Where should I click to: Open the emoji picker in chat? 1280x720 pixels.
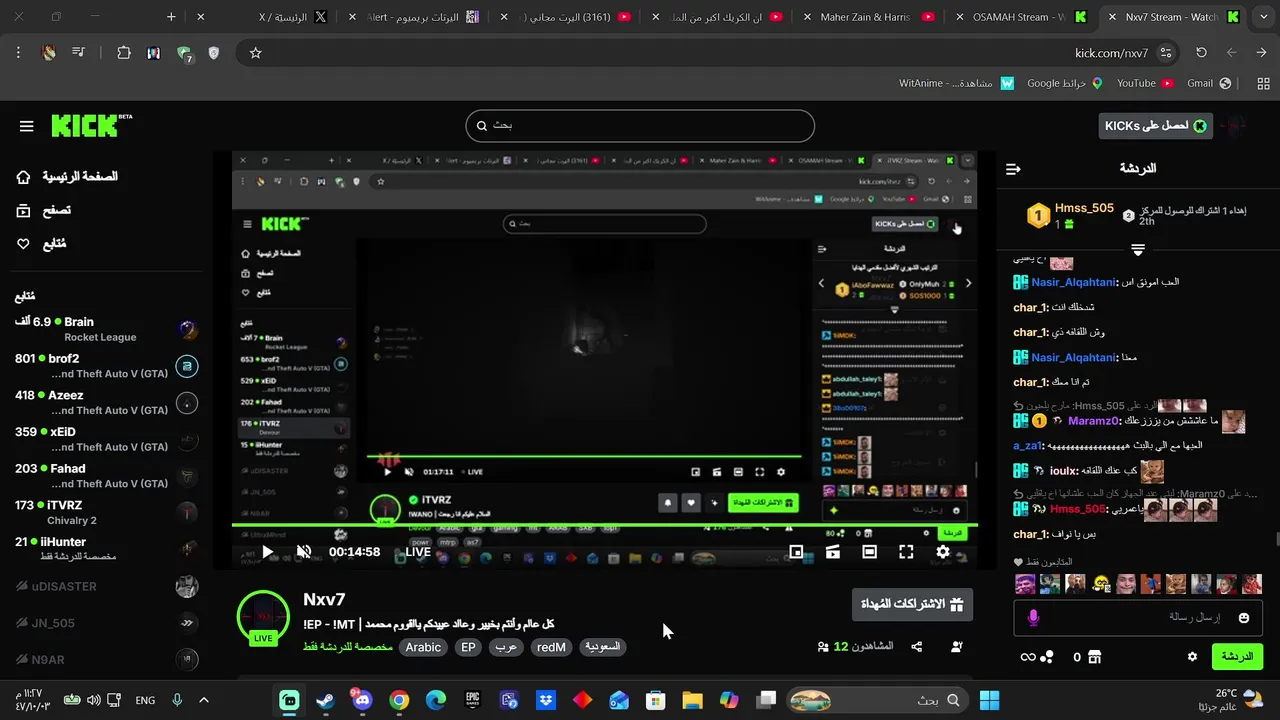tap(1244, 618)
